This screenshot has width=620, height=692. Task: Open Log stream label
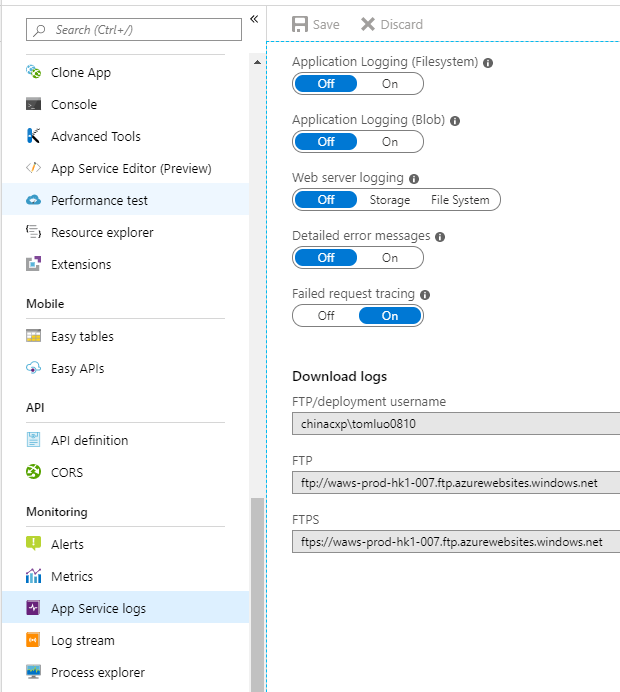coord(83,640)
